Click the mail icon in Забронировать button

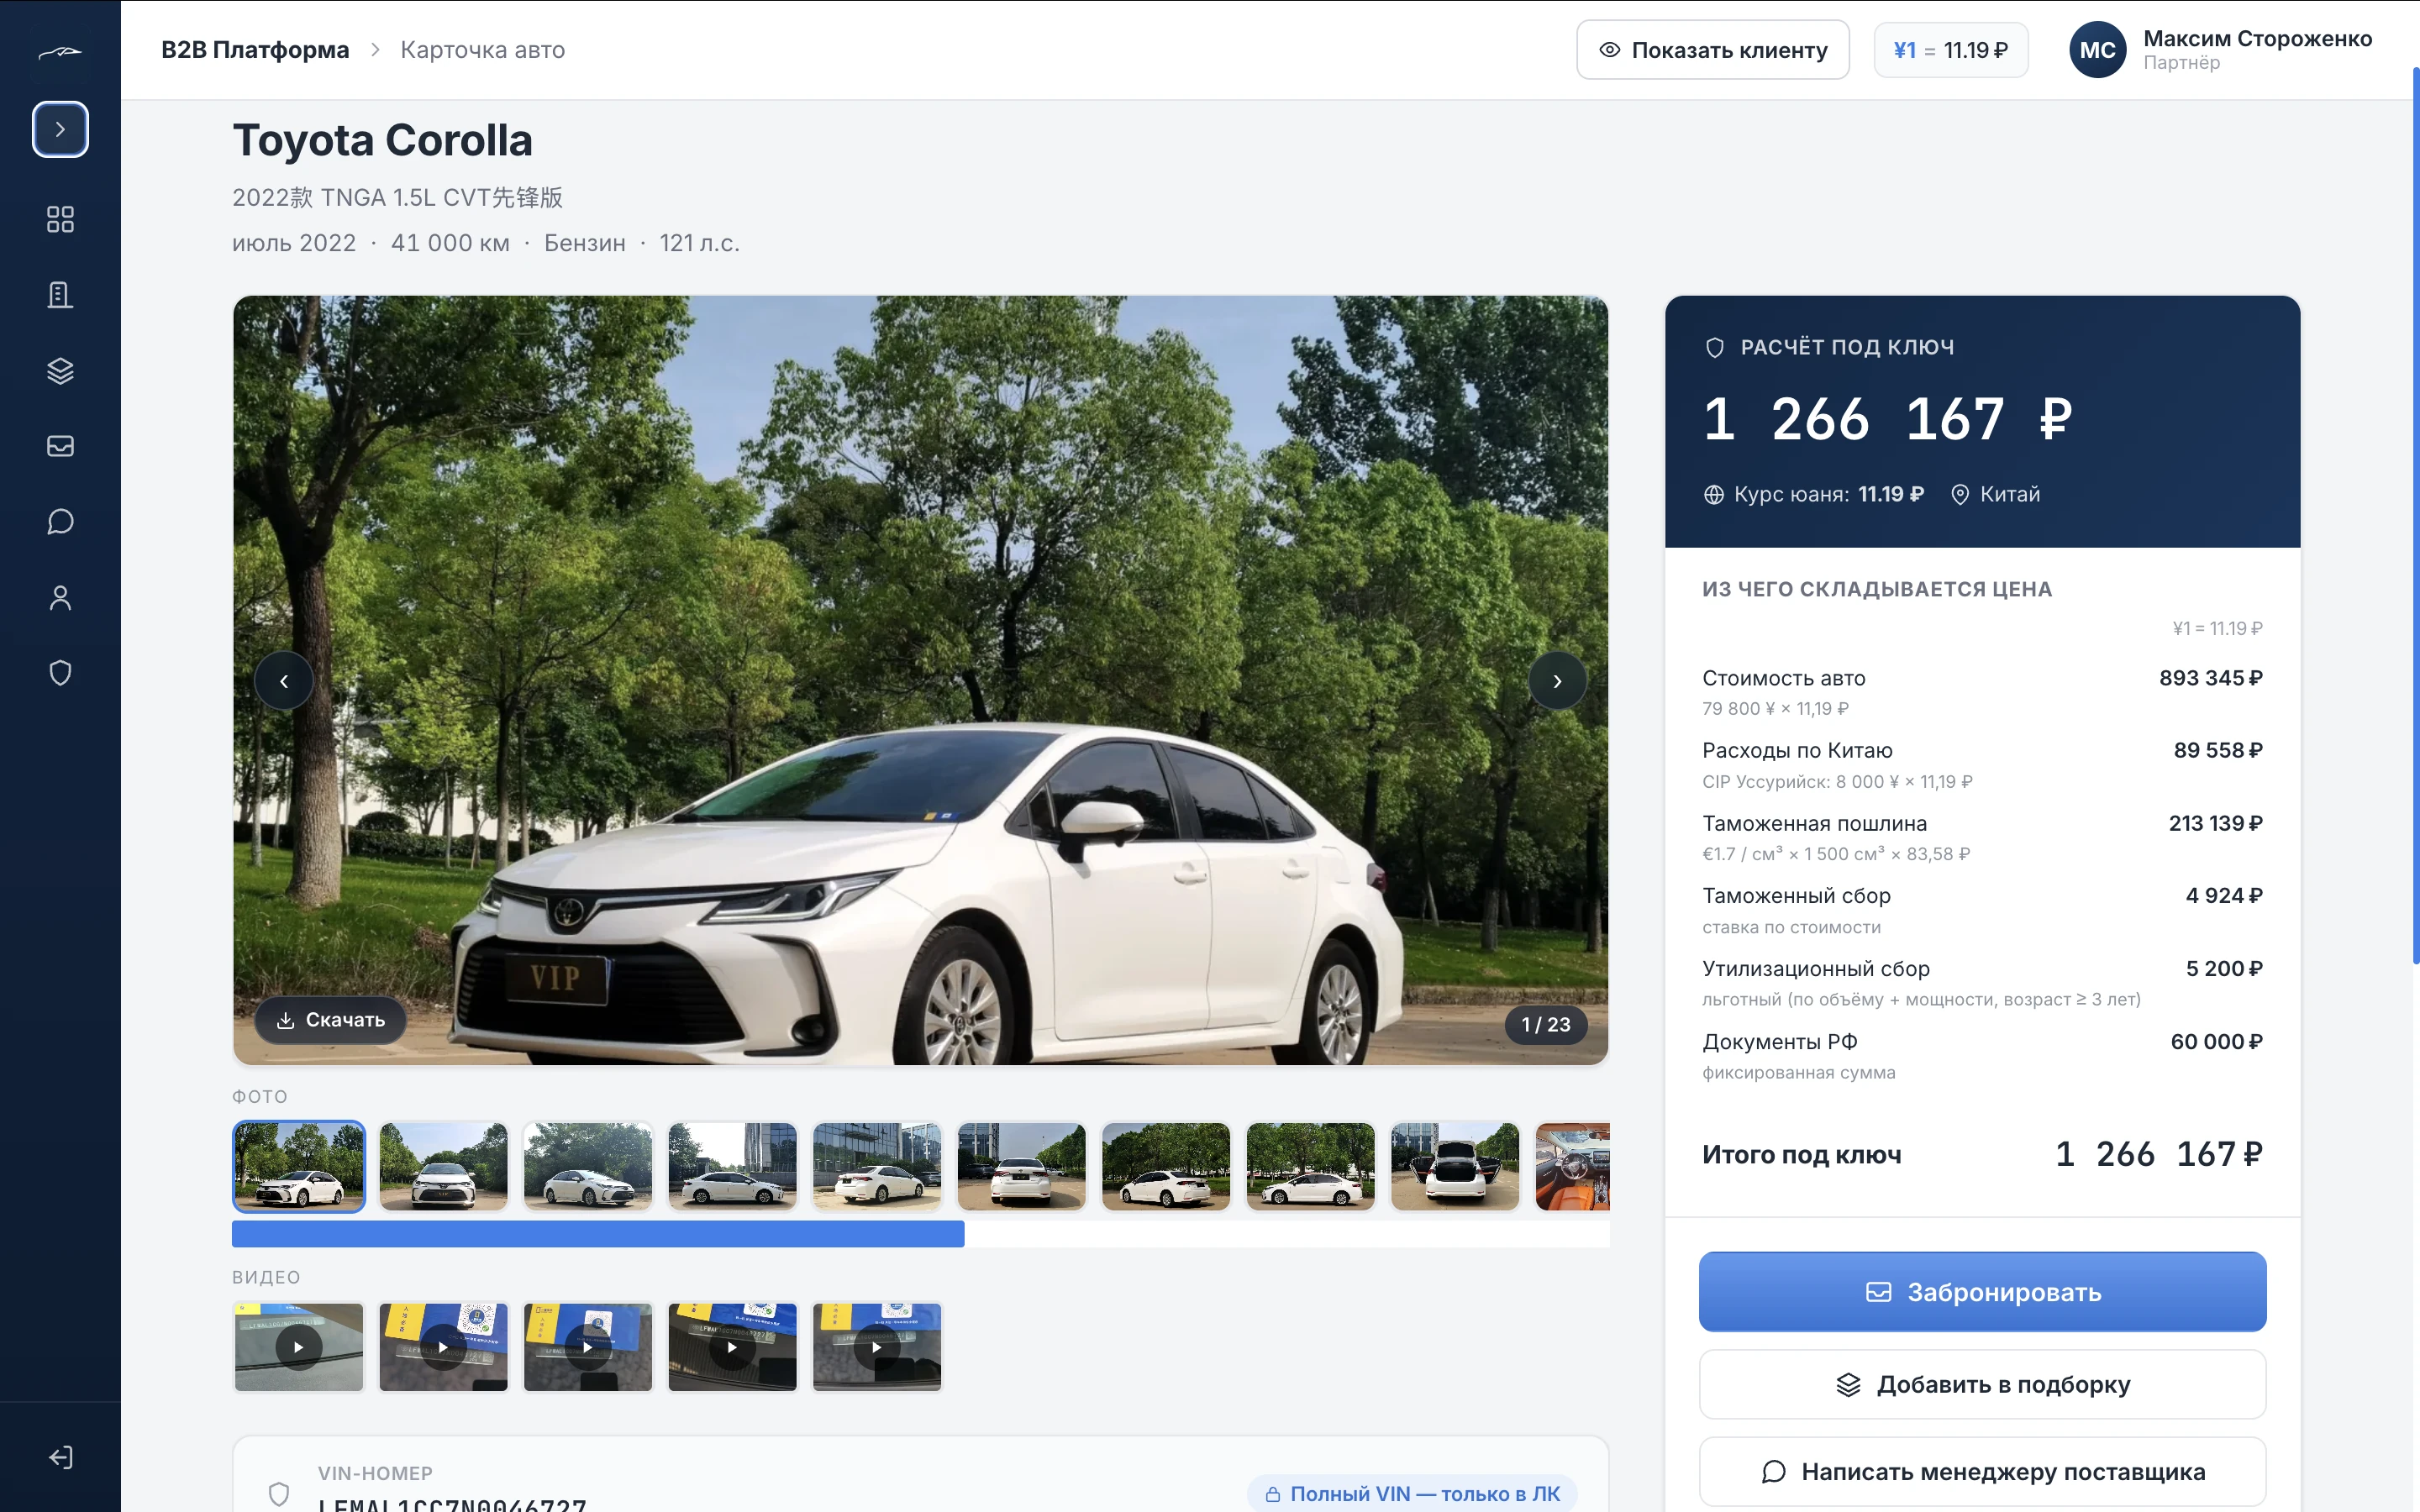pyautogui.click(x=1878, y=1292)
